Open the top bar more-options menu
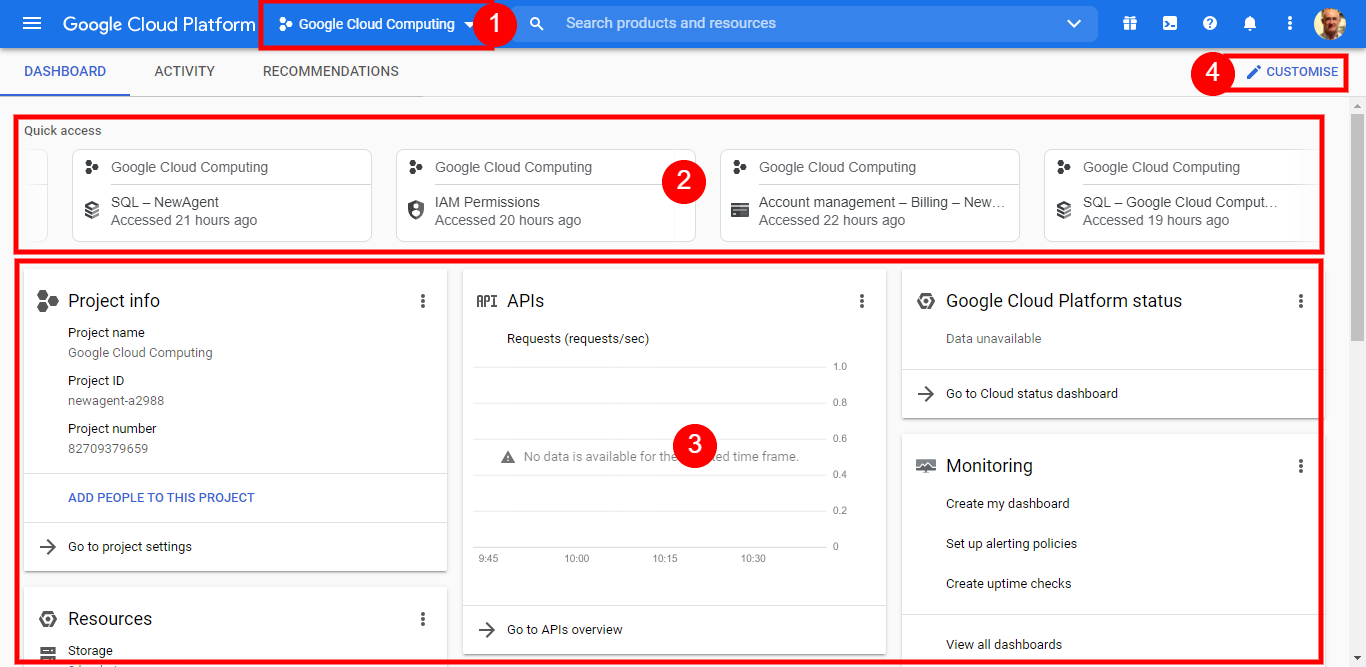Image resolution: width=1366 pixels, height=667 pixels. pyautogui.click(x=1290, y=23)
